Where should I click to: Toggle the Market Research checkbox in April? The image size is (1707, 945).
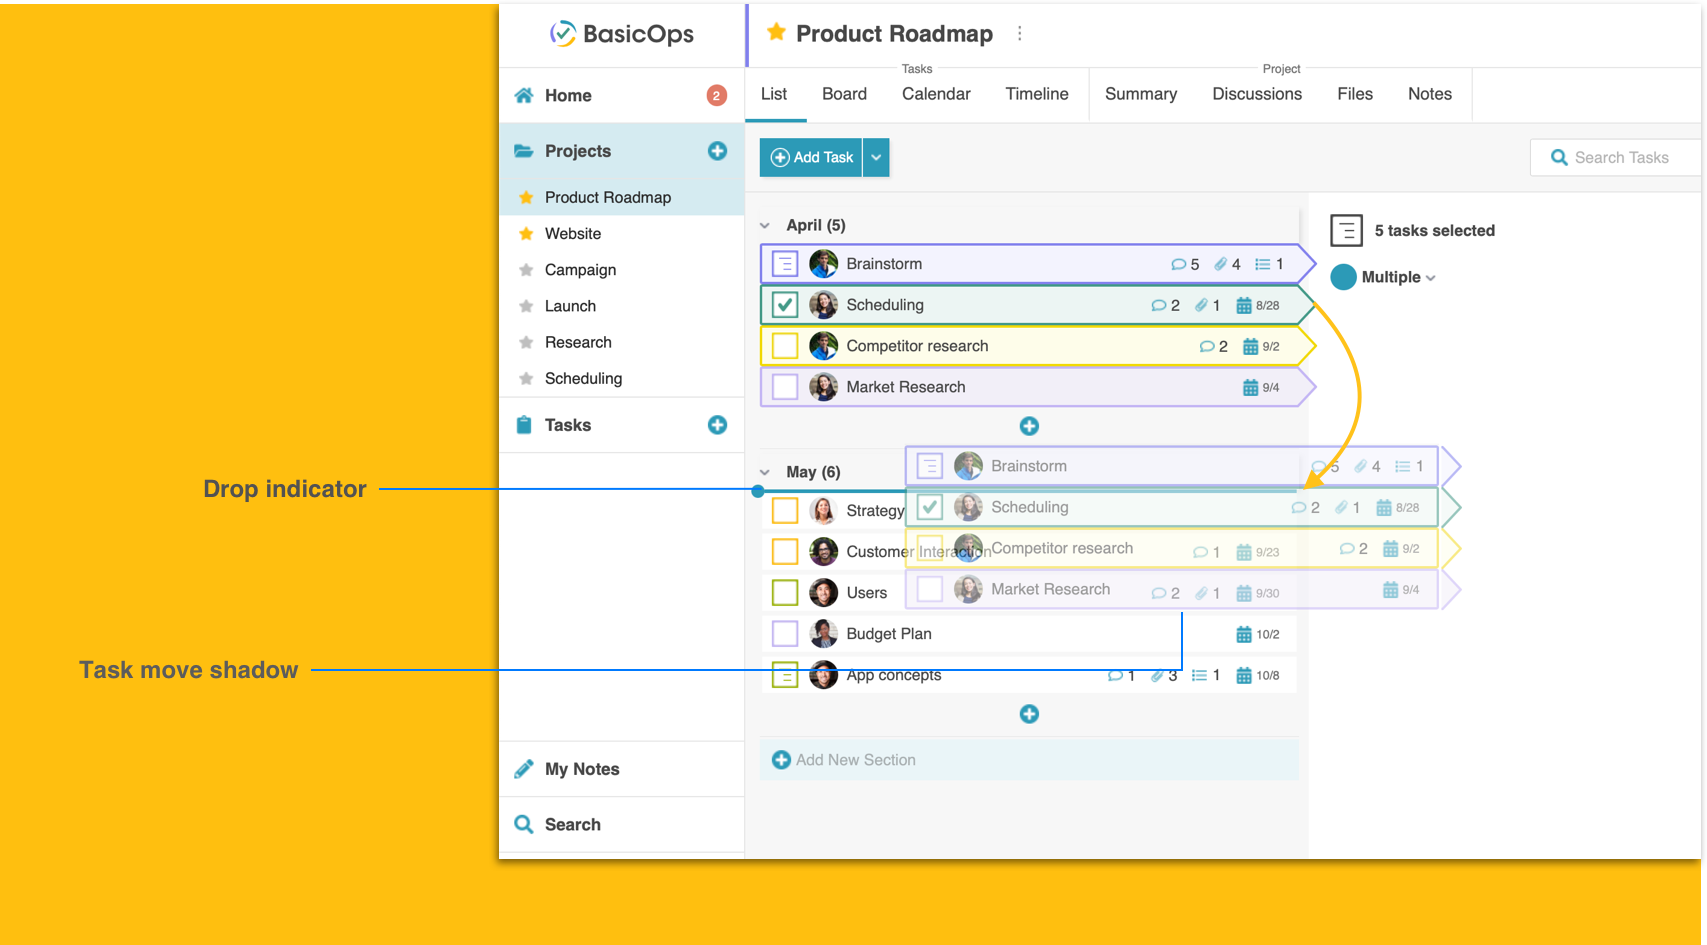click(785, 387)
